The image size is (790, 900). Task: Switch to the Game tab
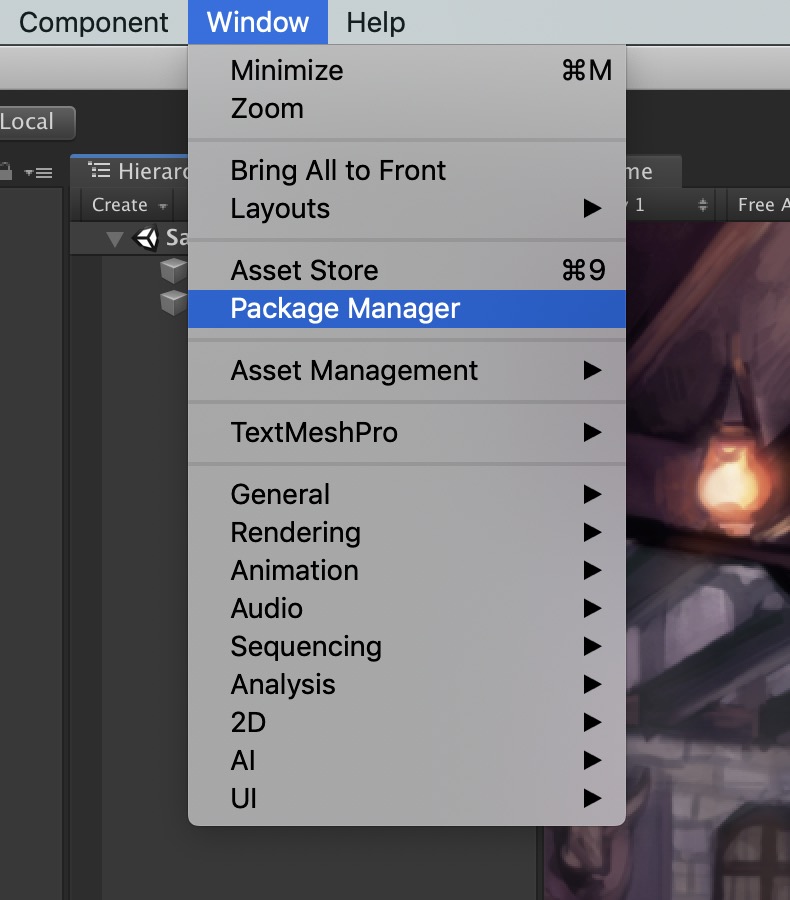pyautogui.click(x=653, y=171)
